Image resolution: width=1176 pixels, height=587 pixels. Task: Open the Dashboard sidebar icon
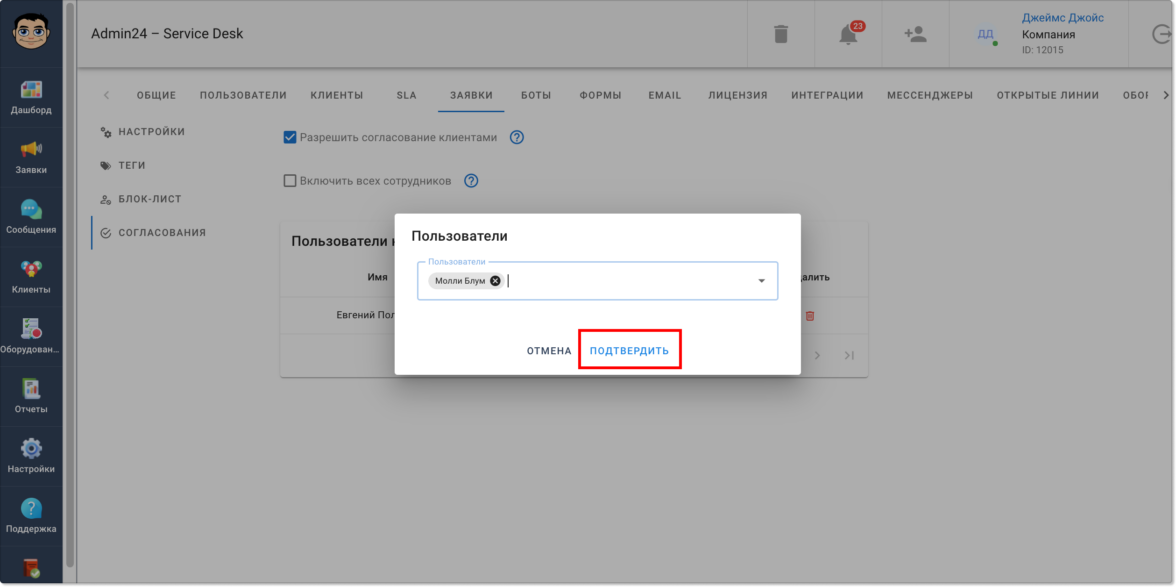pos(31,90)
